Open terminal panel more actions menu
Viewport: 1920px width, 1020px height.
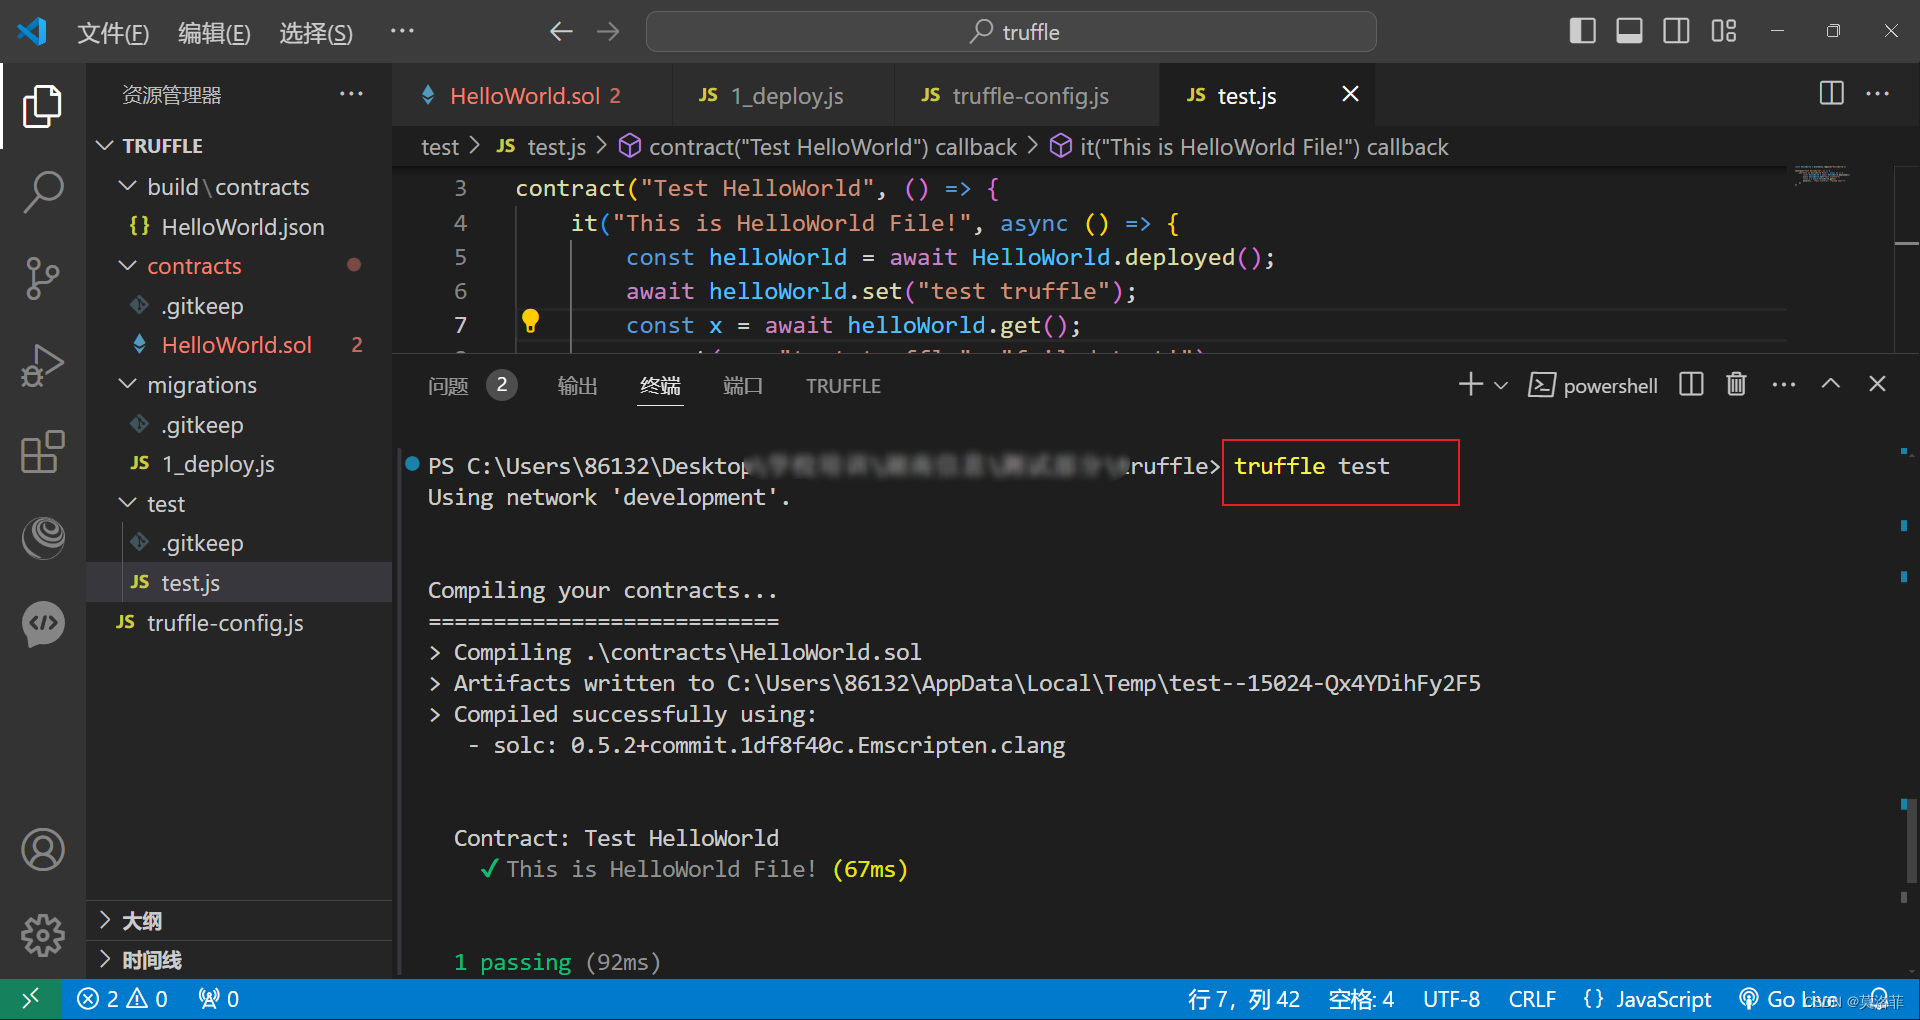tap(1783, 385)
